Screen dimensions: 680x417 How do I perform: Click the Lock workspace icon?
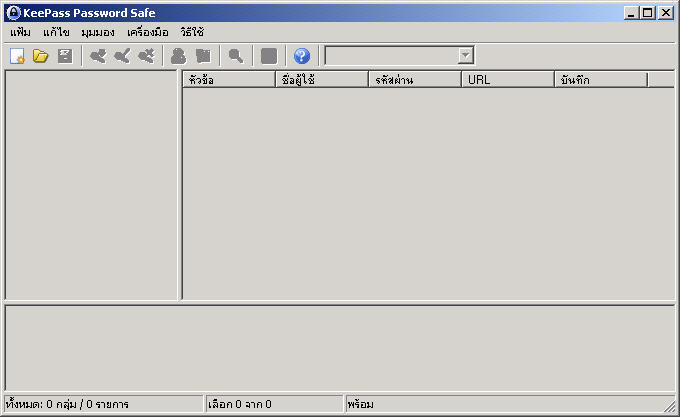tap(269, 56)
